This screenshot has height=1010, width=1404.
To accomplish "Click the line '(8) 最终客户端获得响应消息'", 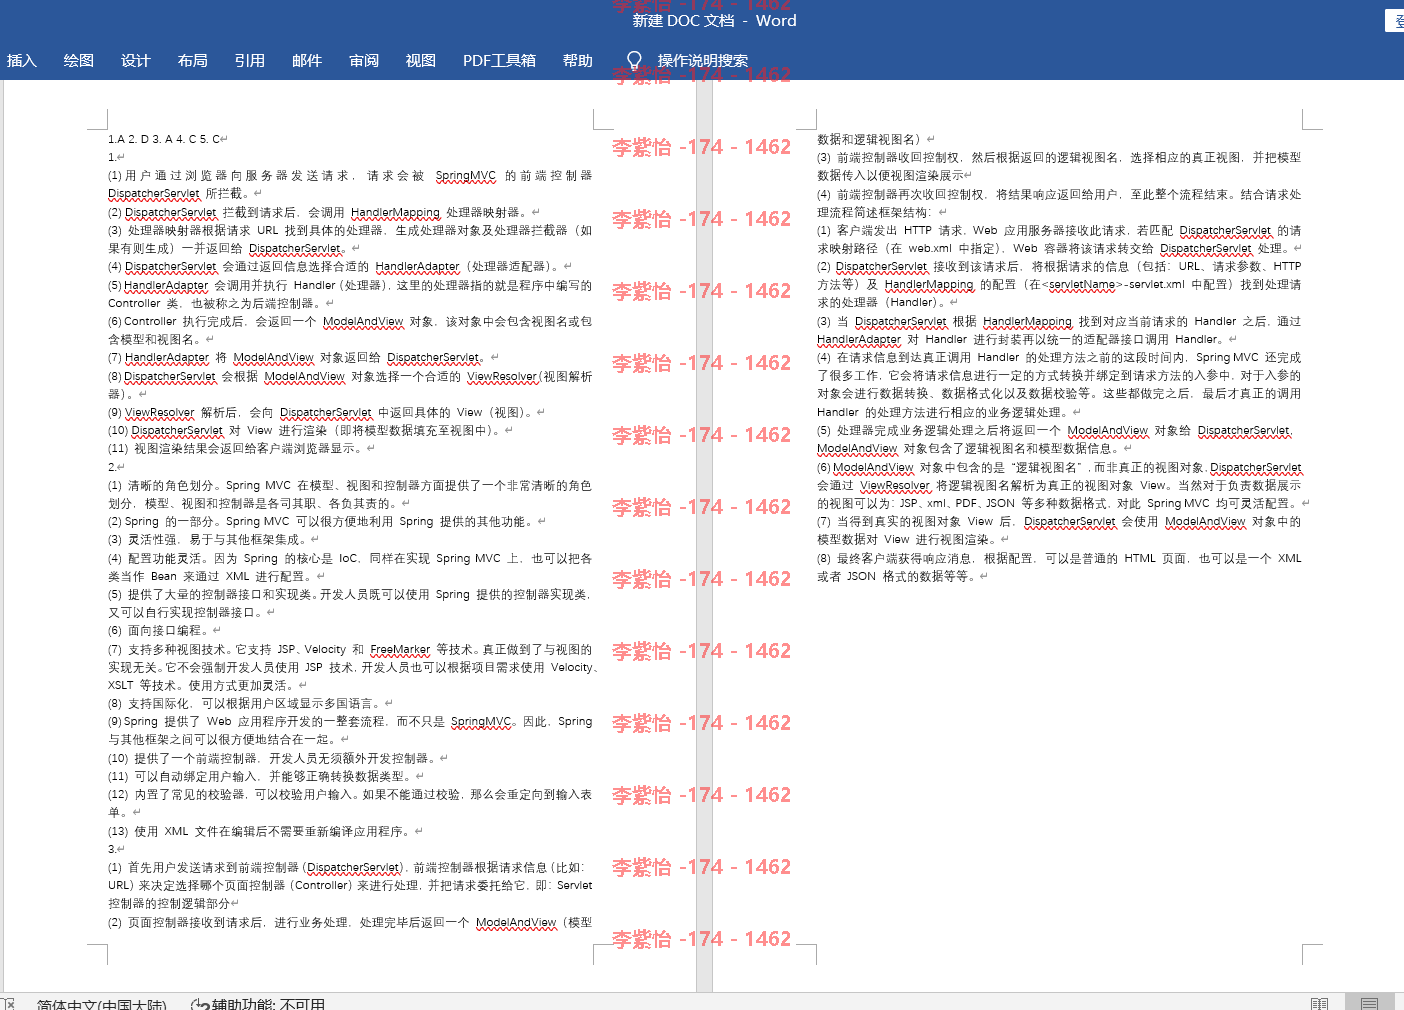I will (1059, 558).
